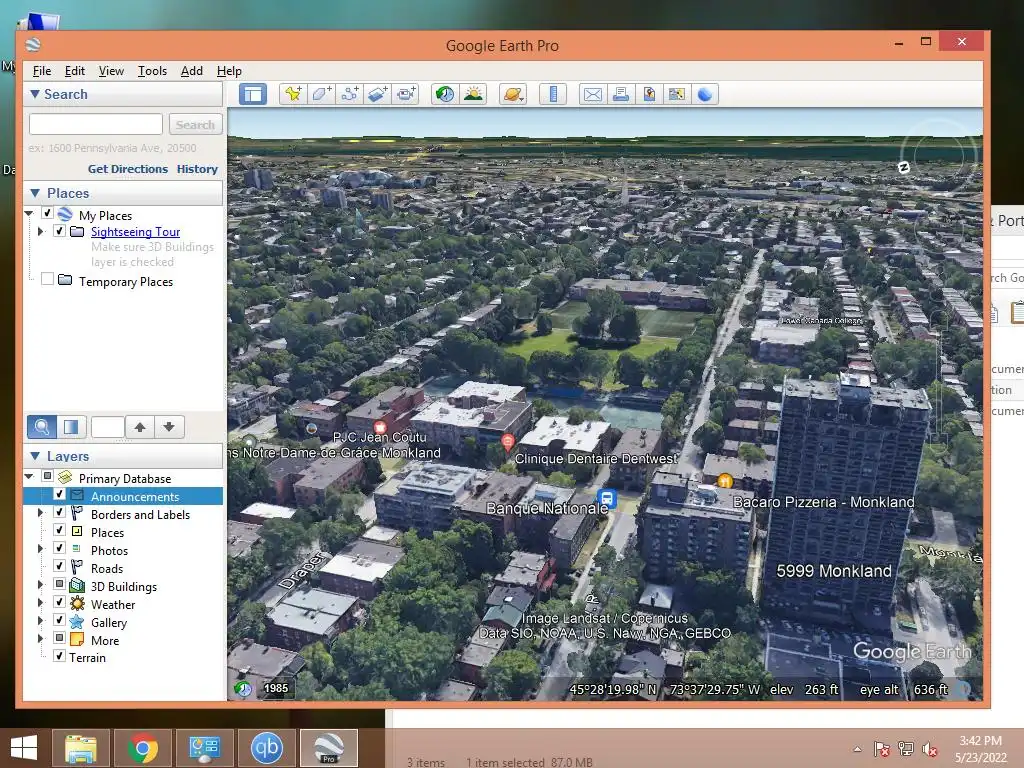The image size is (1024, 768).
Task: Add a placemark with the pushpin tool
Action: click(293, 94)
